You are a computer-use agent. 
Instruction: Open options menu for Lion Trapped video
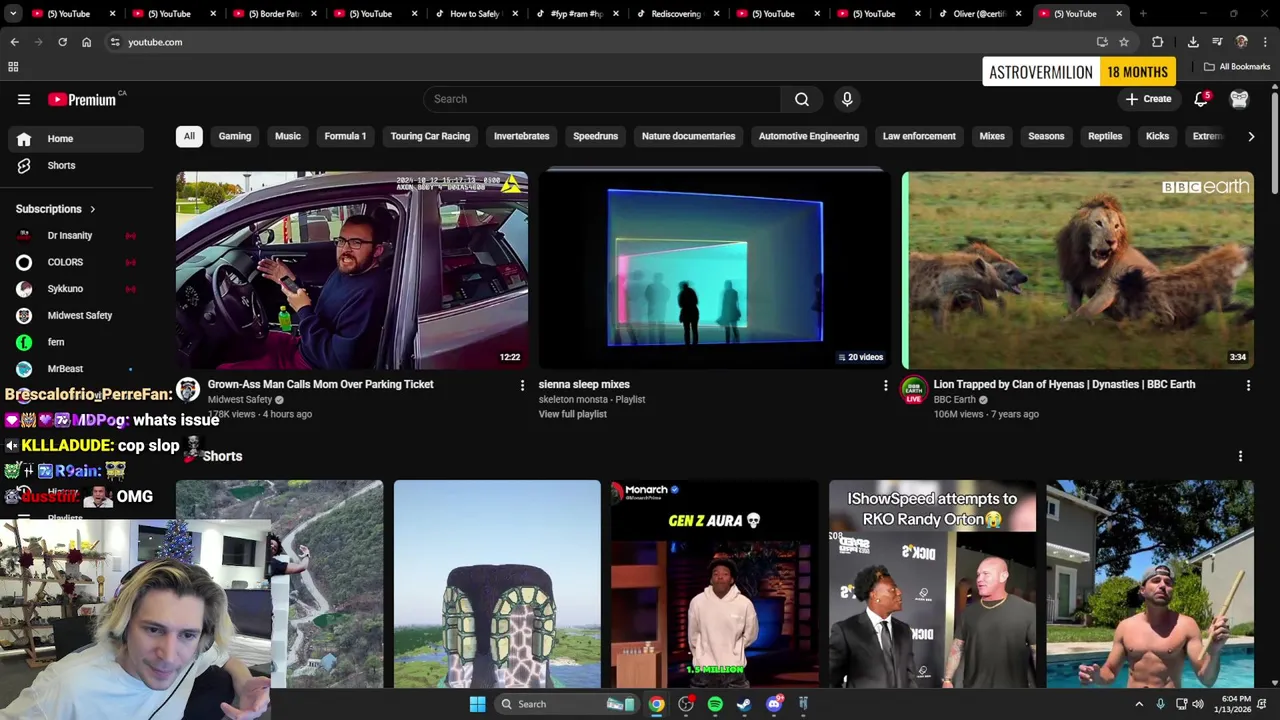[x=1248, y=385]
